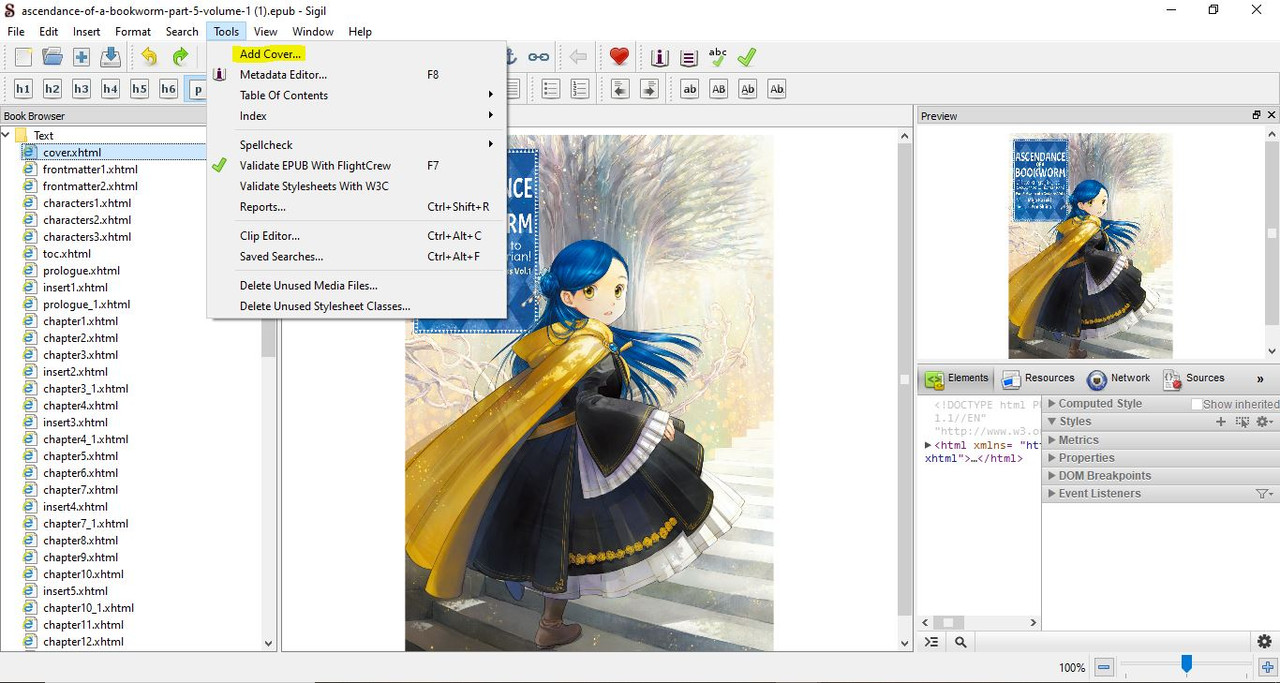Click the green checkmark Validate toolbar icon
The image size is (1280, 683).
746,57
